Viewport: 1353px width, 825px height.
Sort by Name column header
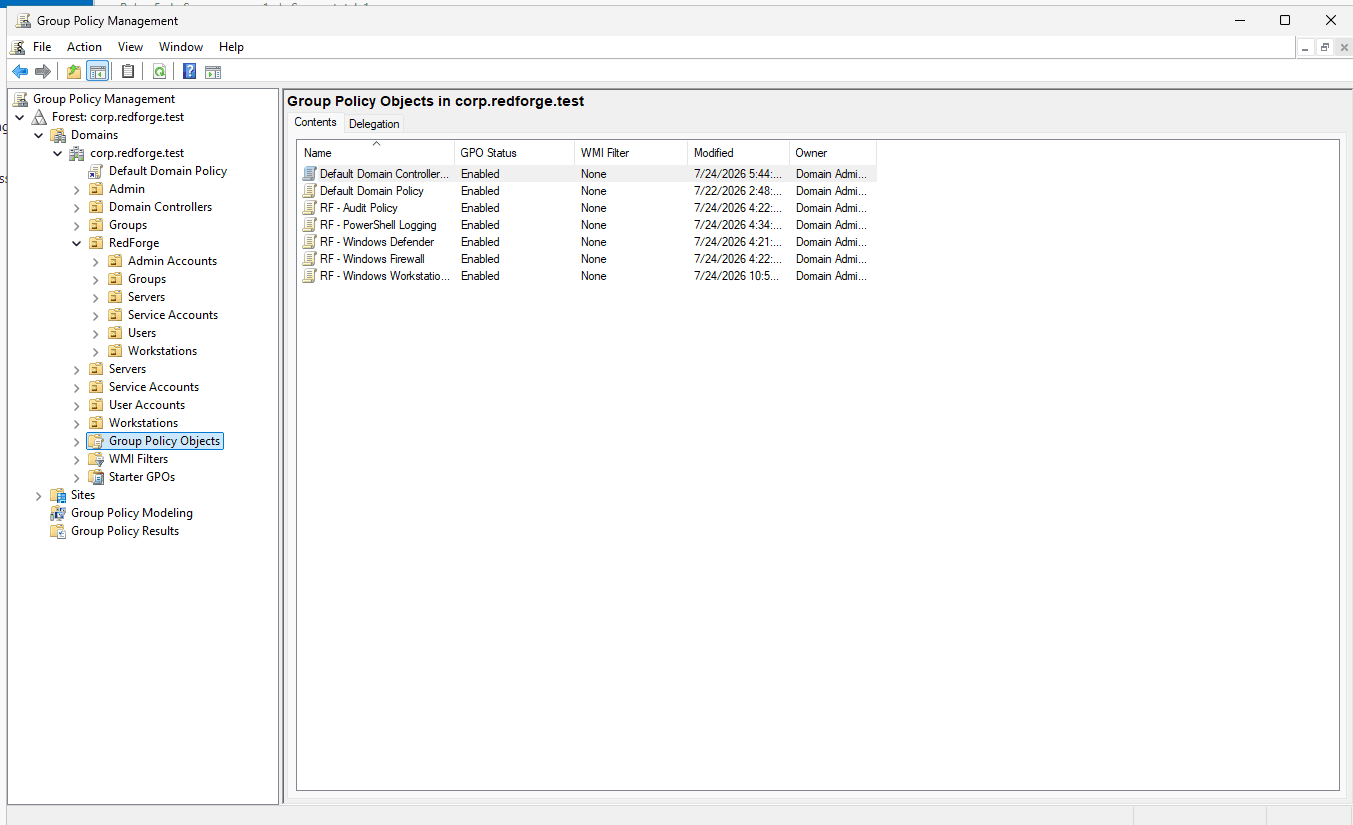376,153
